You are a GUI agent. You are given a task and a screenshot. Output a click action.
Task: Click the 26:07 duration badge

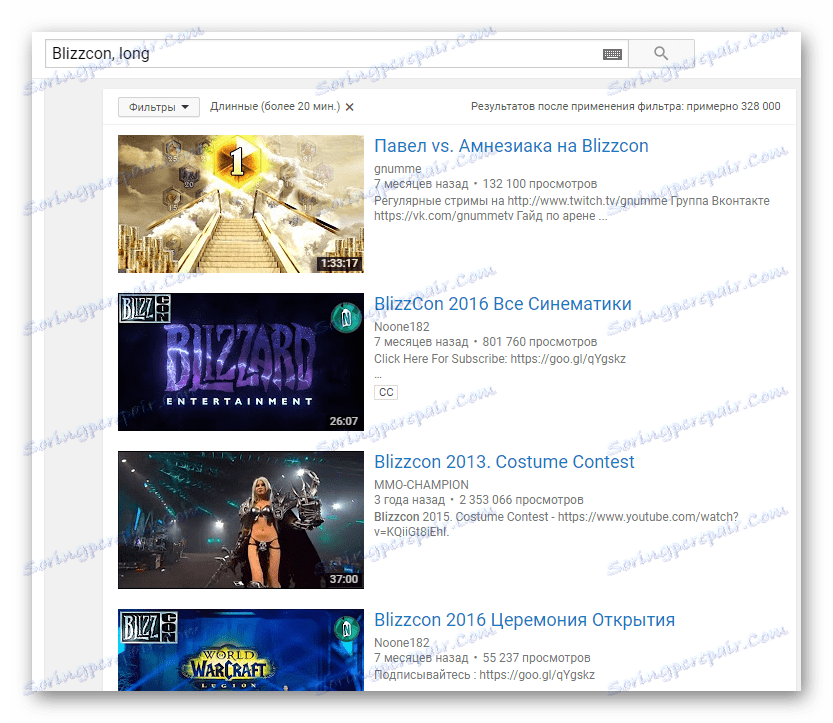click(x=344, y=421)
